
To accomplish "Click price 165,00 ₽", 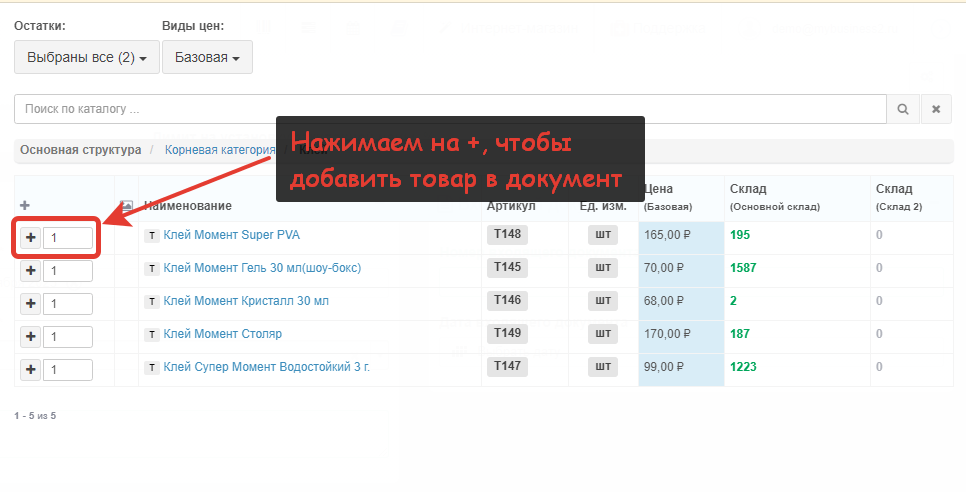I will click(667, 235).
